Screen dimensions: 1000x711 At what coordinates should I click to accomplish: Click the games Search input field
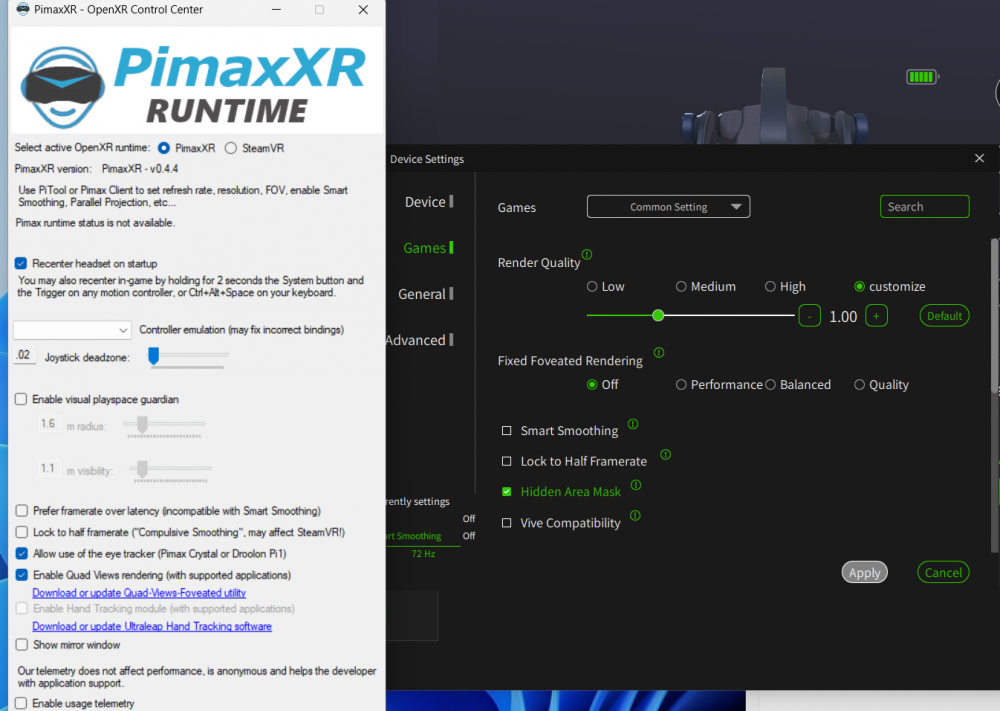click(x=924, y=207)
